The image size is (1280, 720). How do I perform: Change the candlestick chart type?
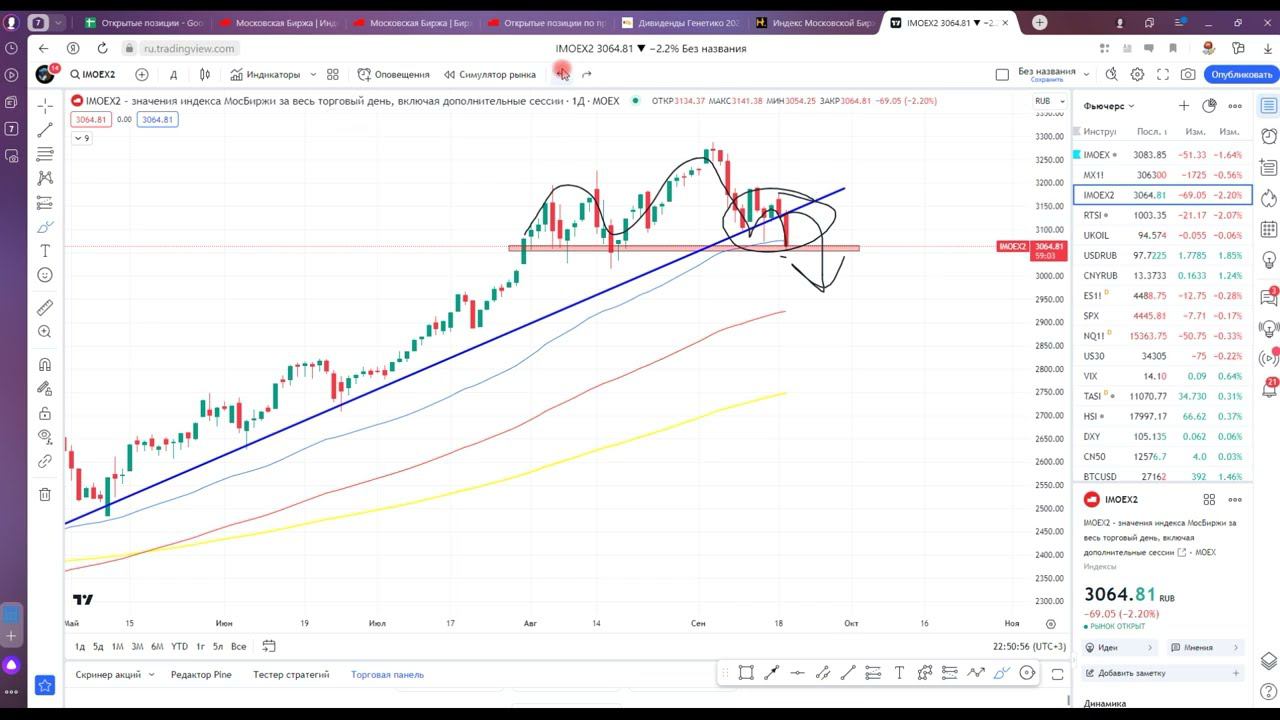(x=205, y=74)
